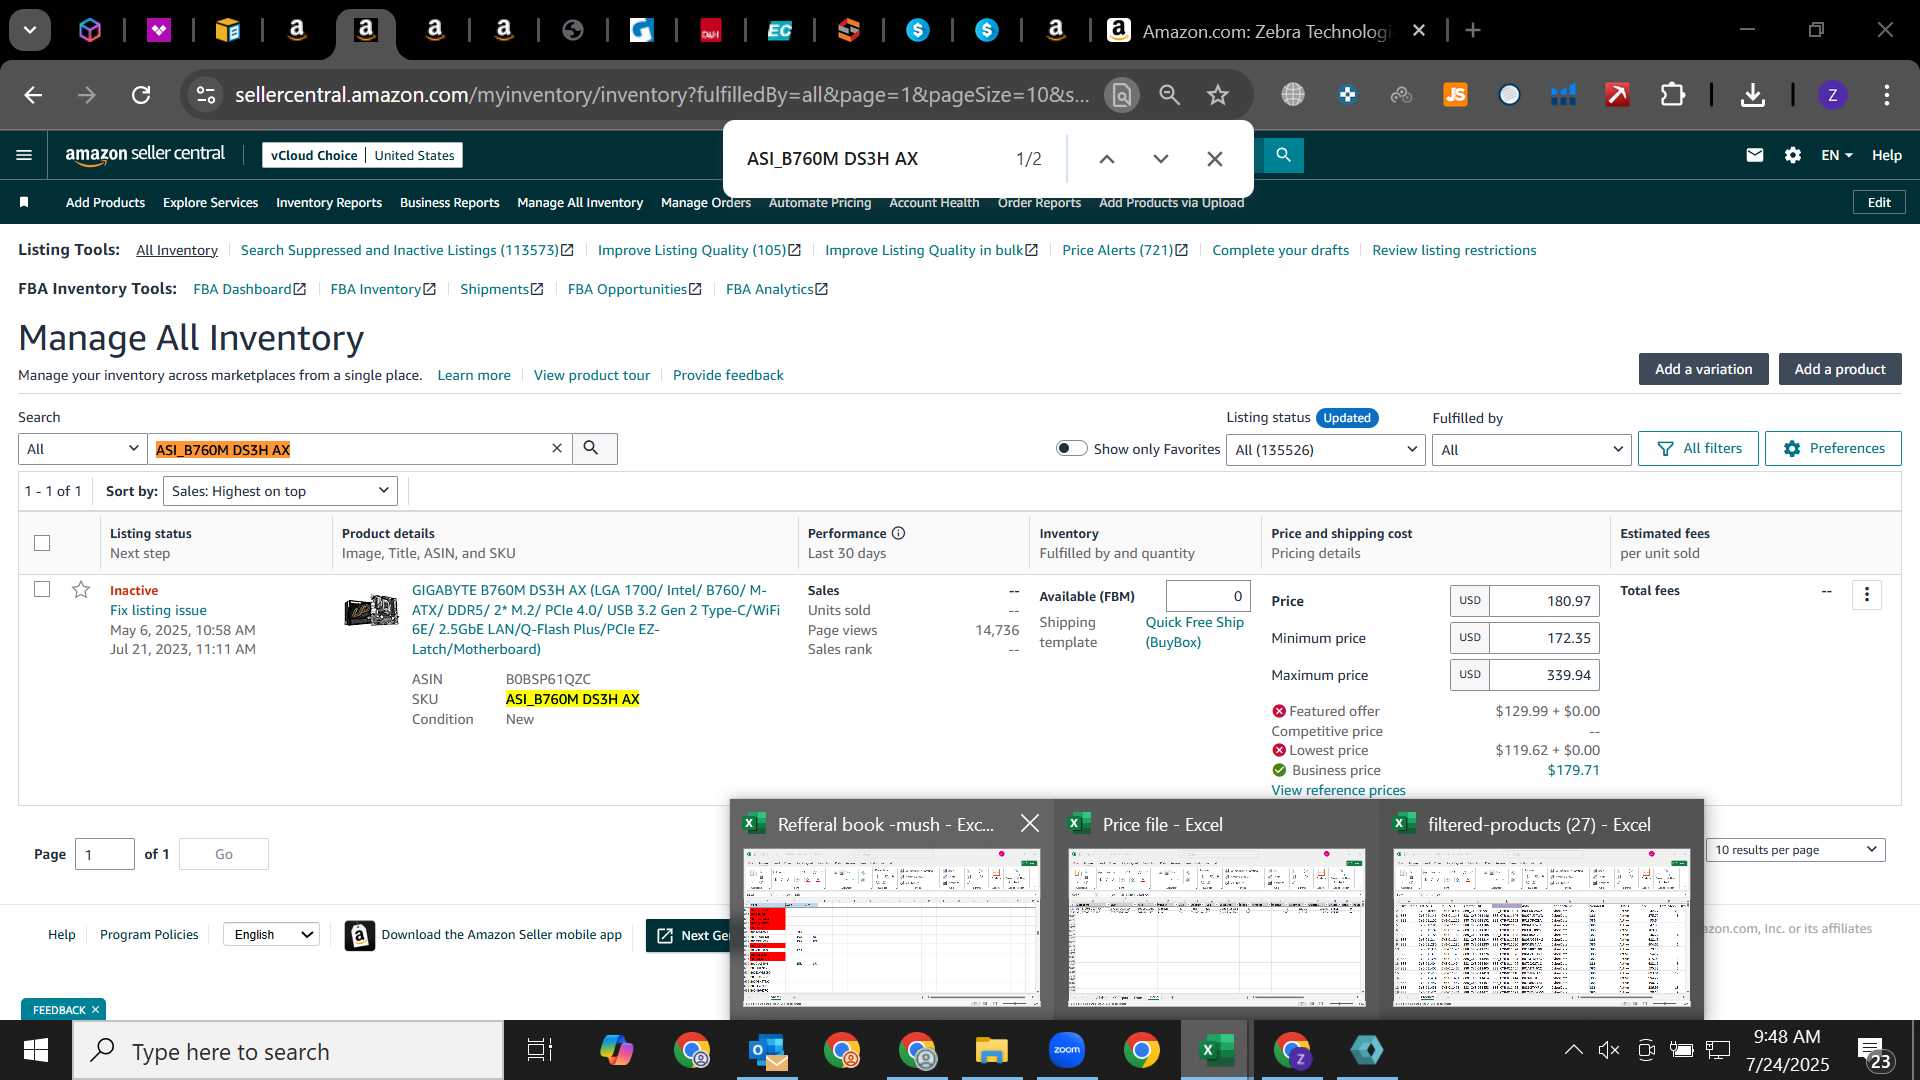Open the Zoom app on taskbar

1066,1050
